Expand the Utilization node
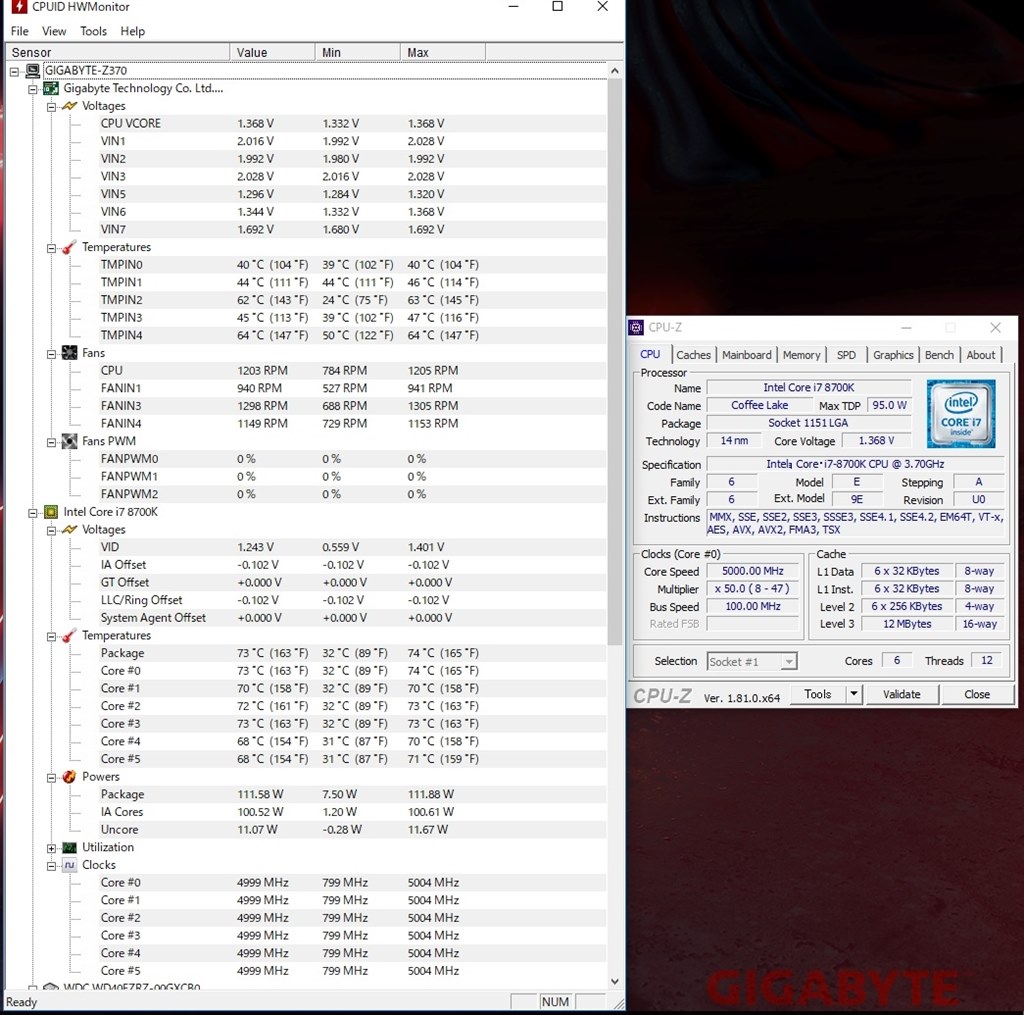 (51, 848)
